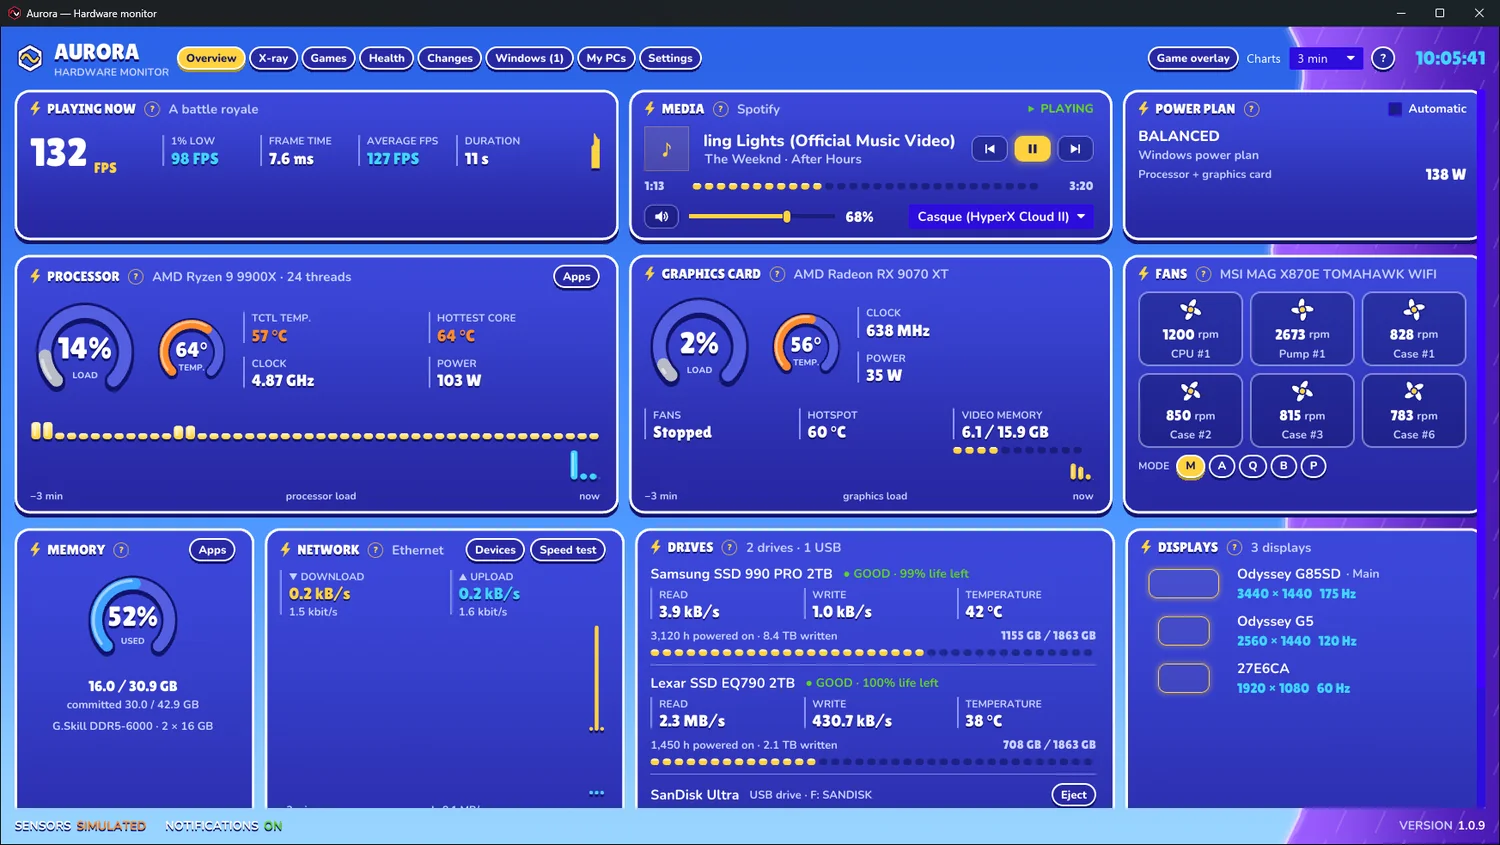Image resolution: width=1500 pixels, height=845 pixels.
Task: Click the Graphics Card help icon
Action: tap(777, 274)
